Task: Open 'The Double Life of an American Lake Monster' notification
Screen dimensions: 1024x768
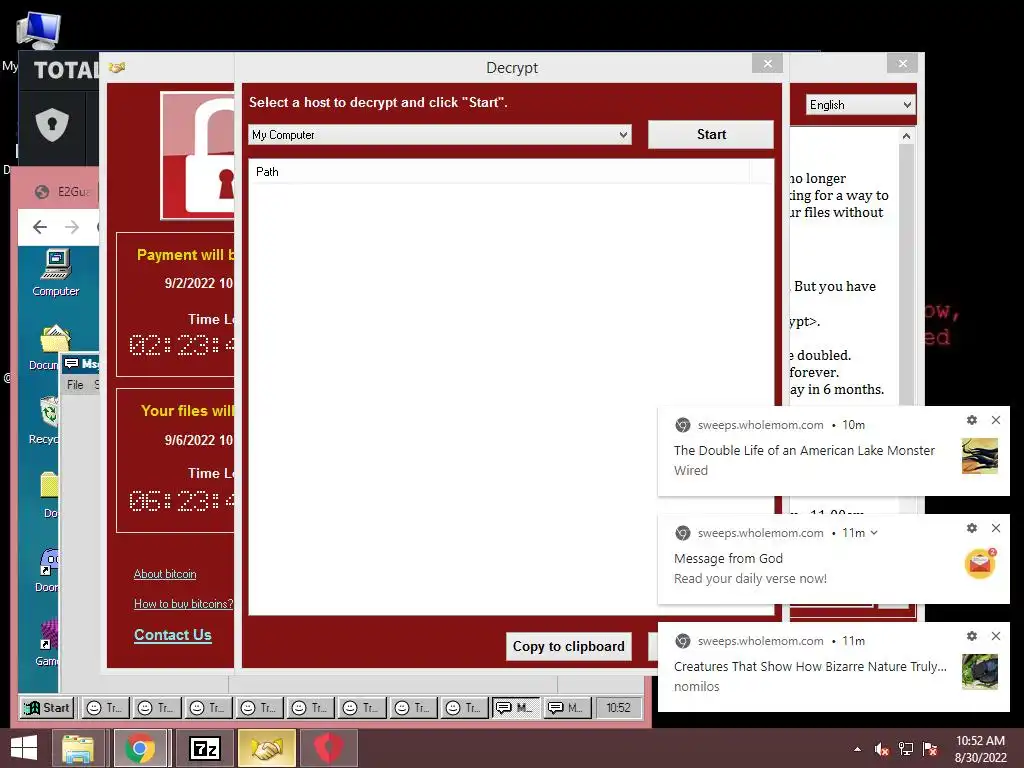Action: pyautogui.click(x=804, y=450)
